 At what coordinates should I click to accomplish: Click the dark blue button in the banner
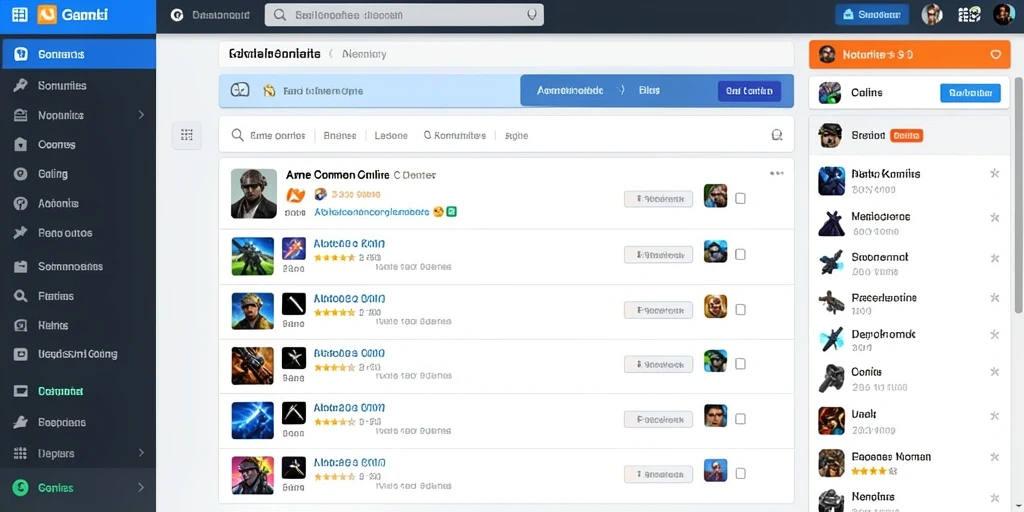click(x=749, y=91)
